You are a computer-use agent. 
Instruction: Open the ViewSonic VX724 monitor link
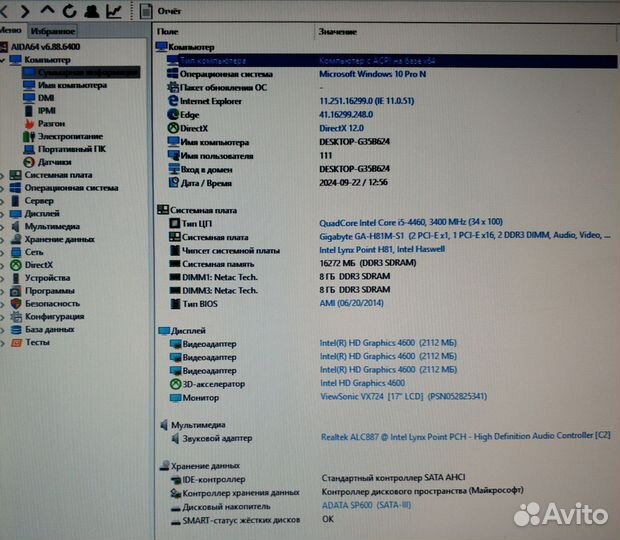(403, 397)
